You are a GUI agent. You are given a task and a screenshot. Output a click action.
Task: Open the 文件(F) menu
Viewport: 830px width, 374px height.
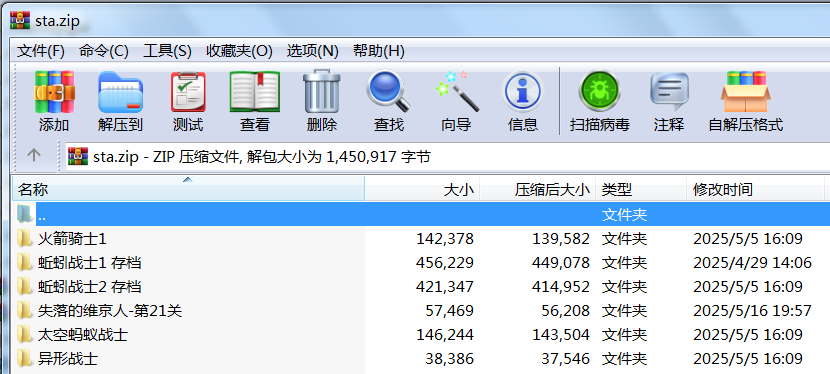pos(41,51)
